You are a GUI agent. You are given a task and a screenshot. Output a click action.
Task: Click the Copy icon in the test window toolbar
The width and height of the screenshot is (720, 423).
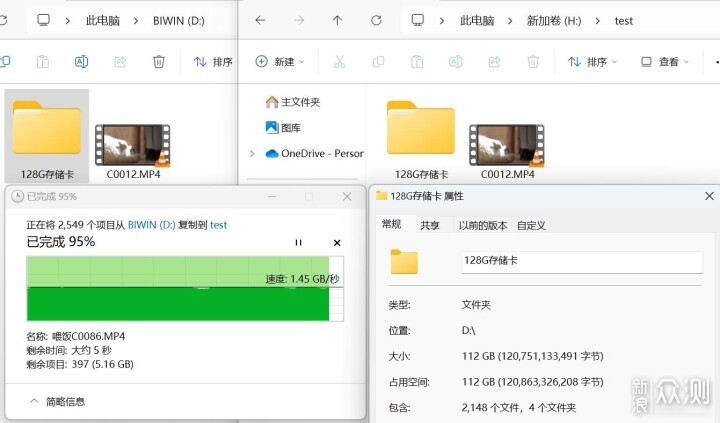[378, 62]
